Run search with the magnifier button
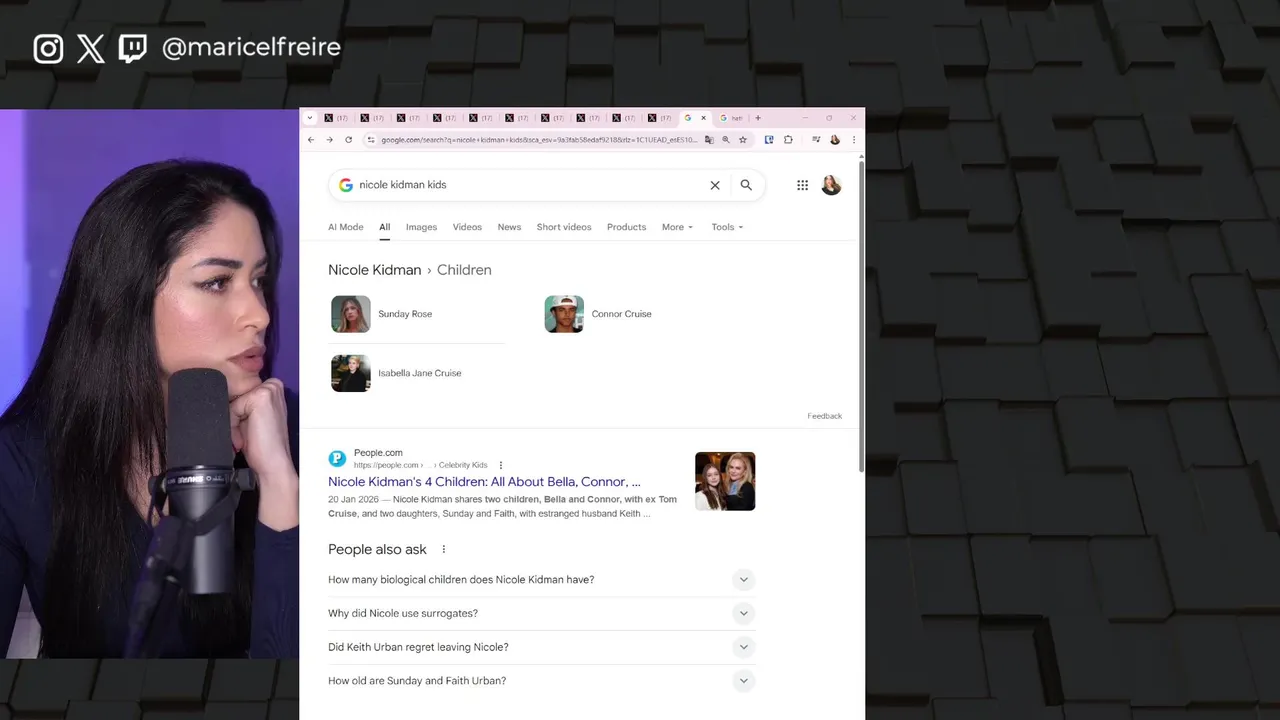 746,185
